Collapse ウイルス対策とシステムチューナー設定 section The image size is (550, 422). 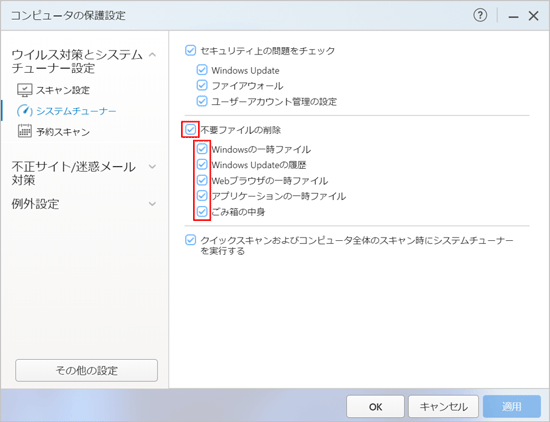(153, 55)
